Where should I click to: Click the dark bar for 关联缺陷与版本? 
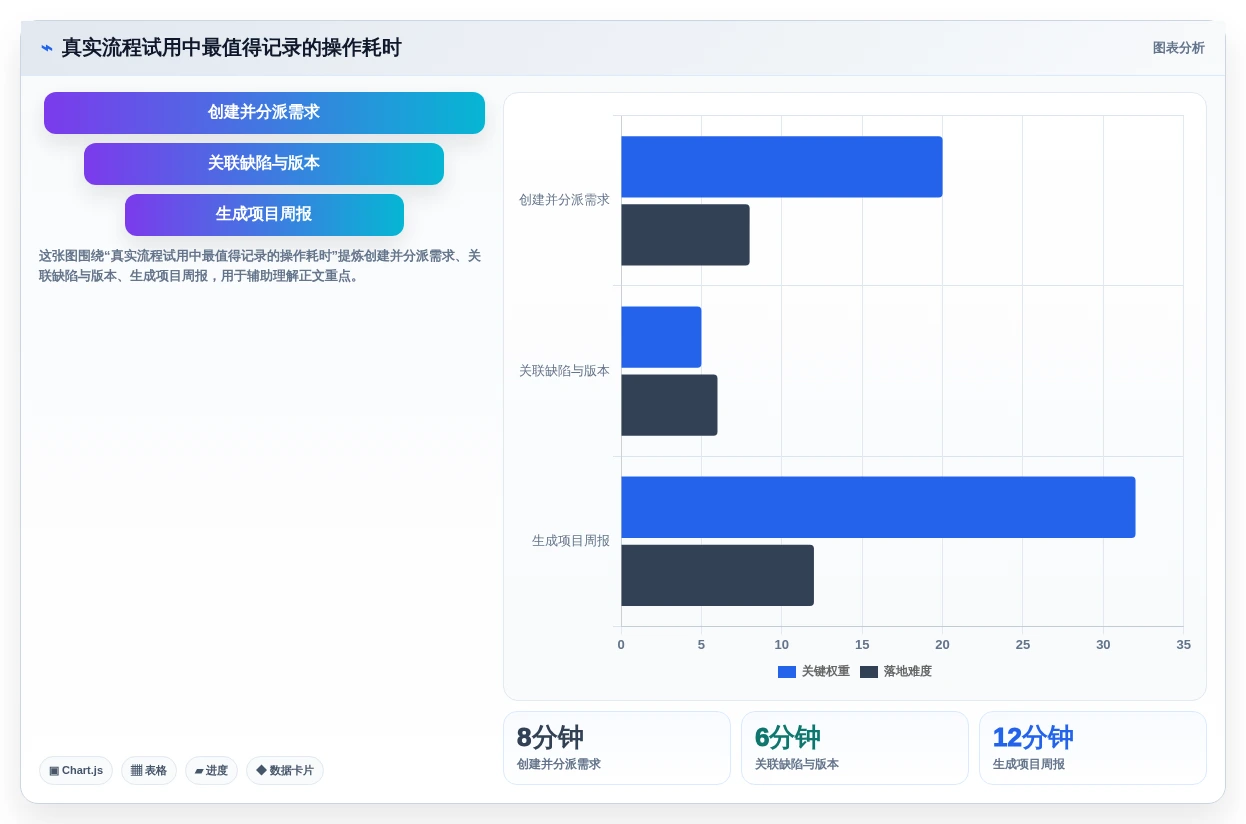(x=669, y=405)
